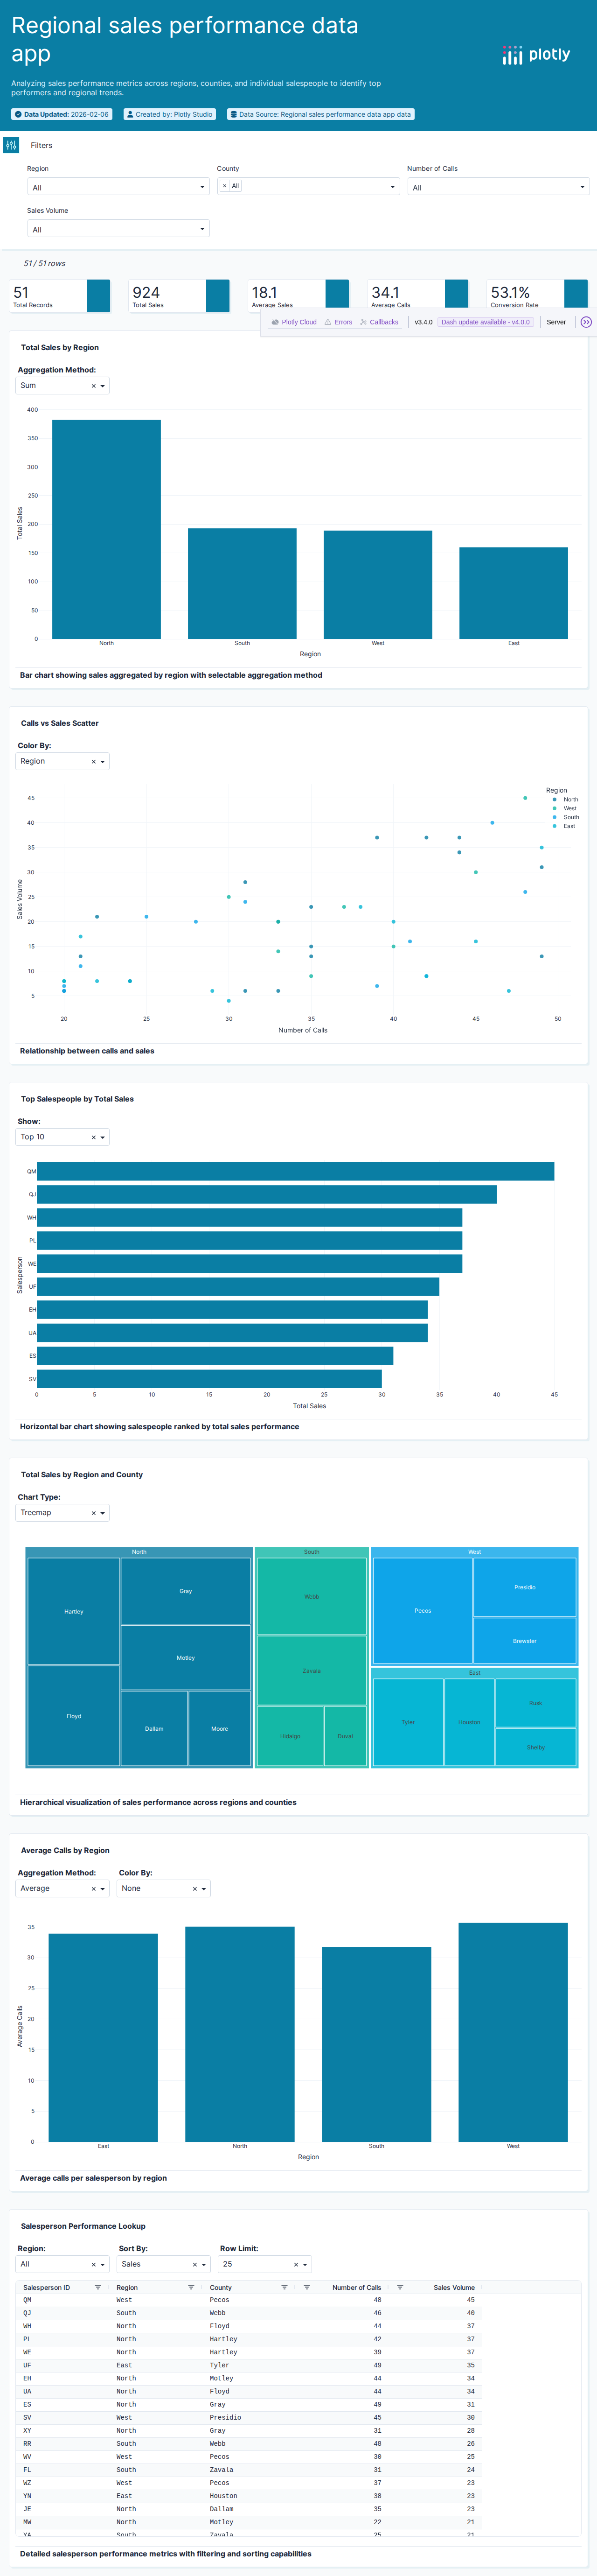This screenshot has width=597, height=2576.
Task: Click Dash update available v4.0.0 badge
Action: pos(486,322)
